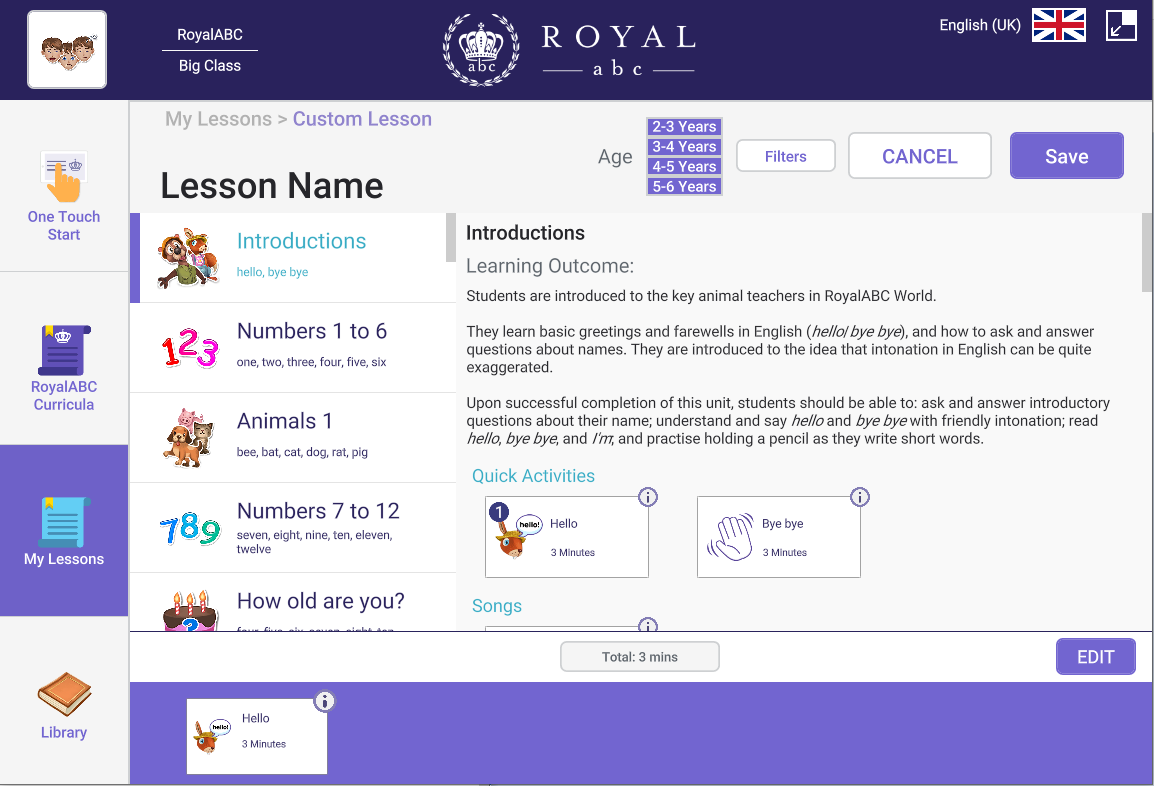This screenshot has width=1154, height=786.
Task: Click the Total: 3 mins indicator
Action: point(640,656)
